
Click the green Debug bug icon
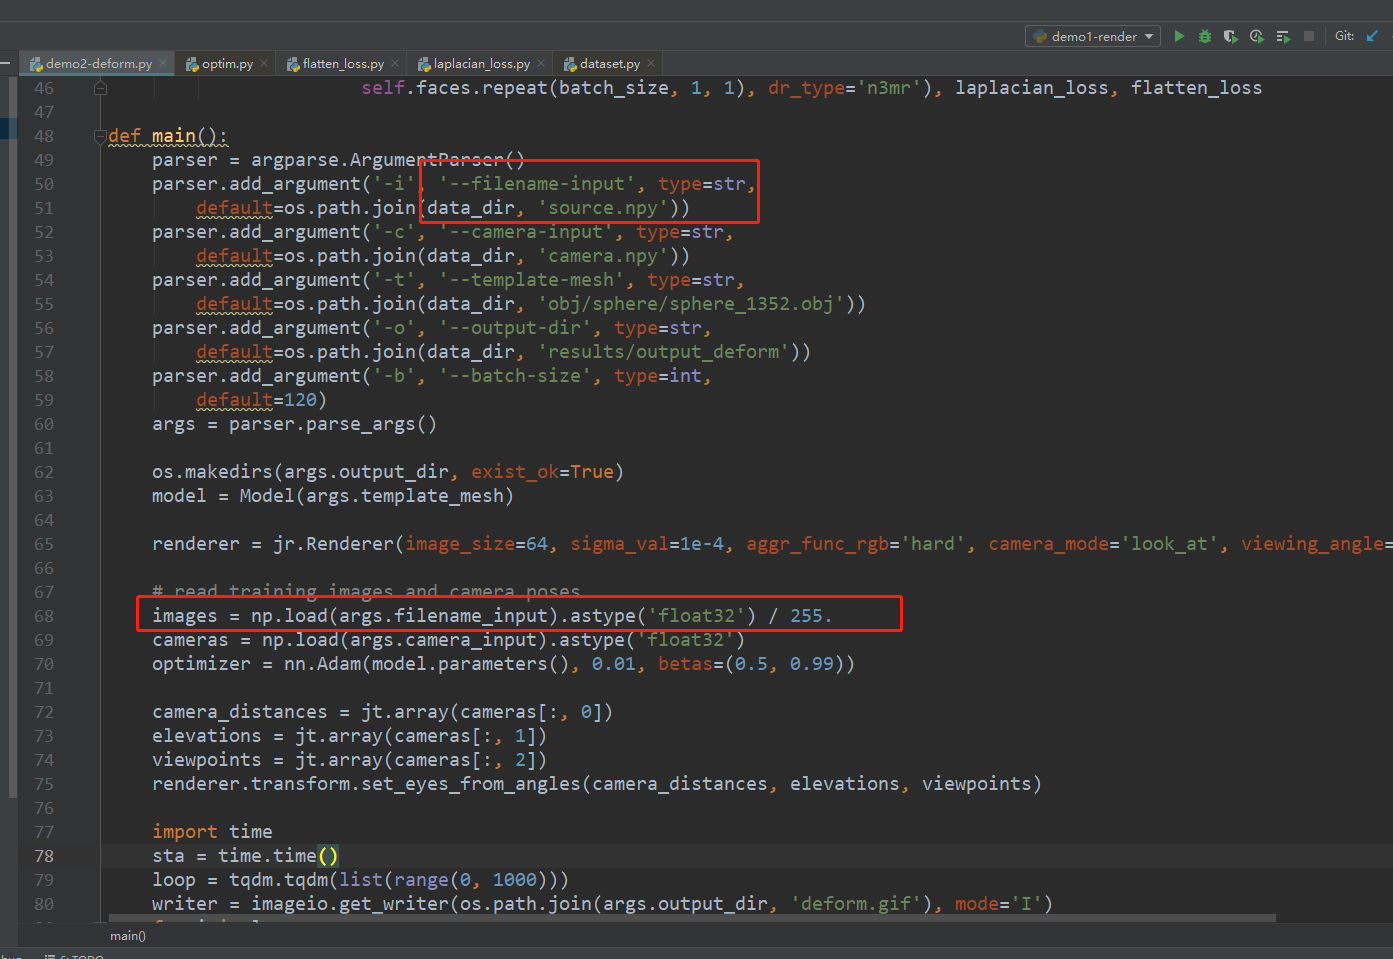click(1205, 36)
